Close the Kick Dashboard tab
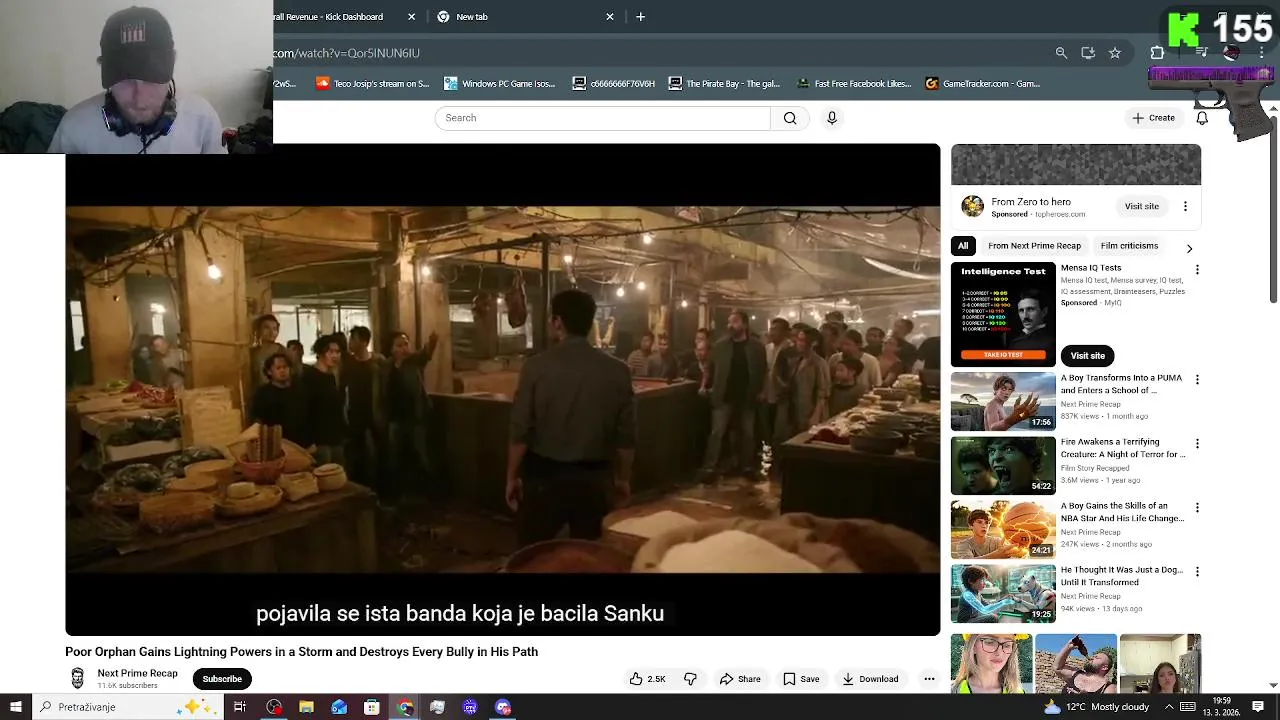1280x720 pixels. [411, 17]
